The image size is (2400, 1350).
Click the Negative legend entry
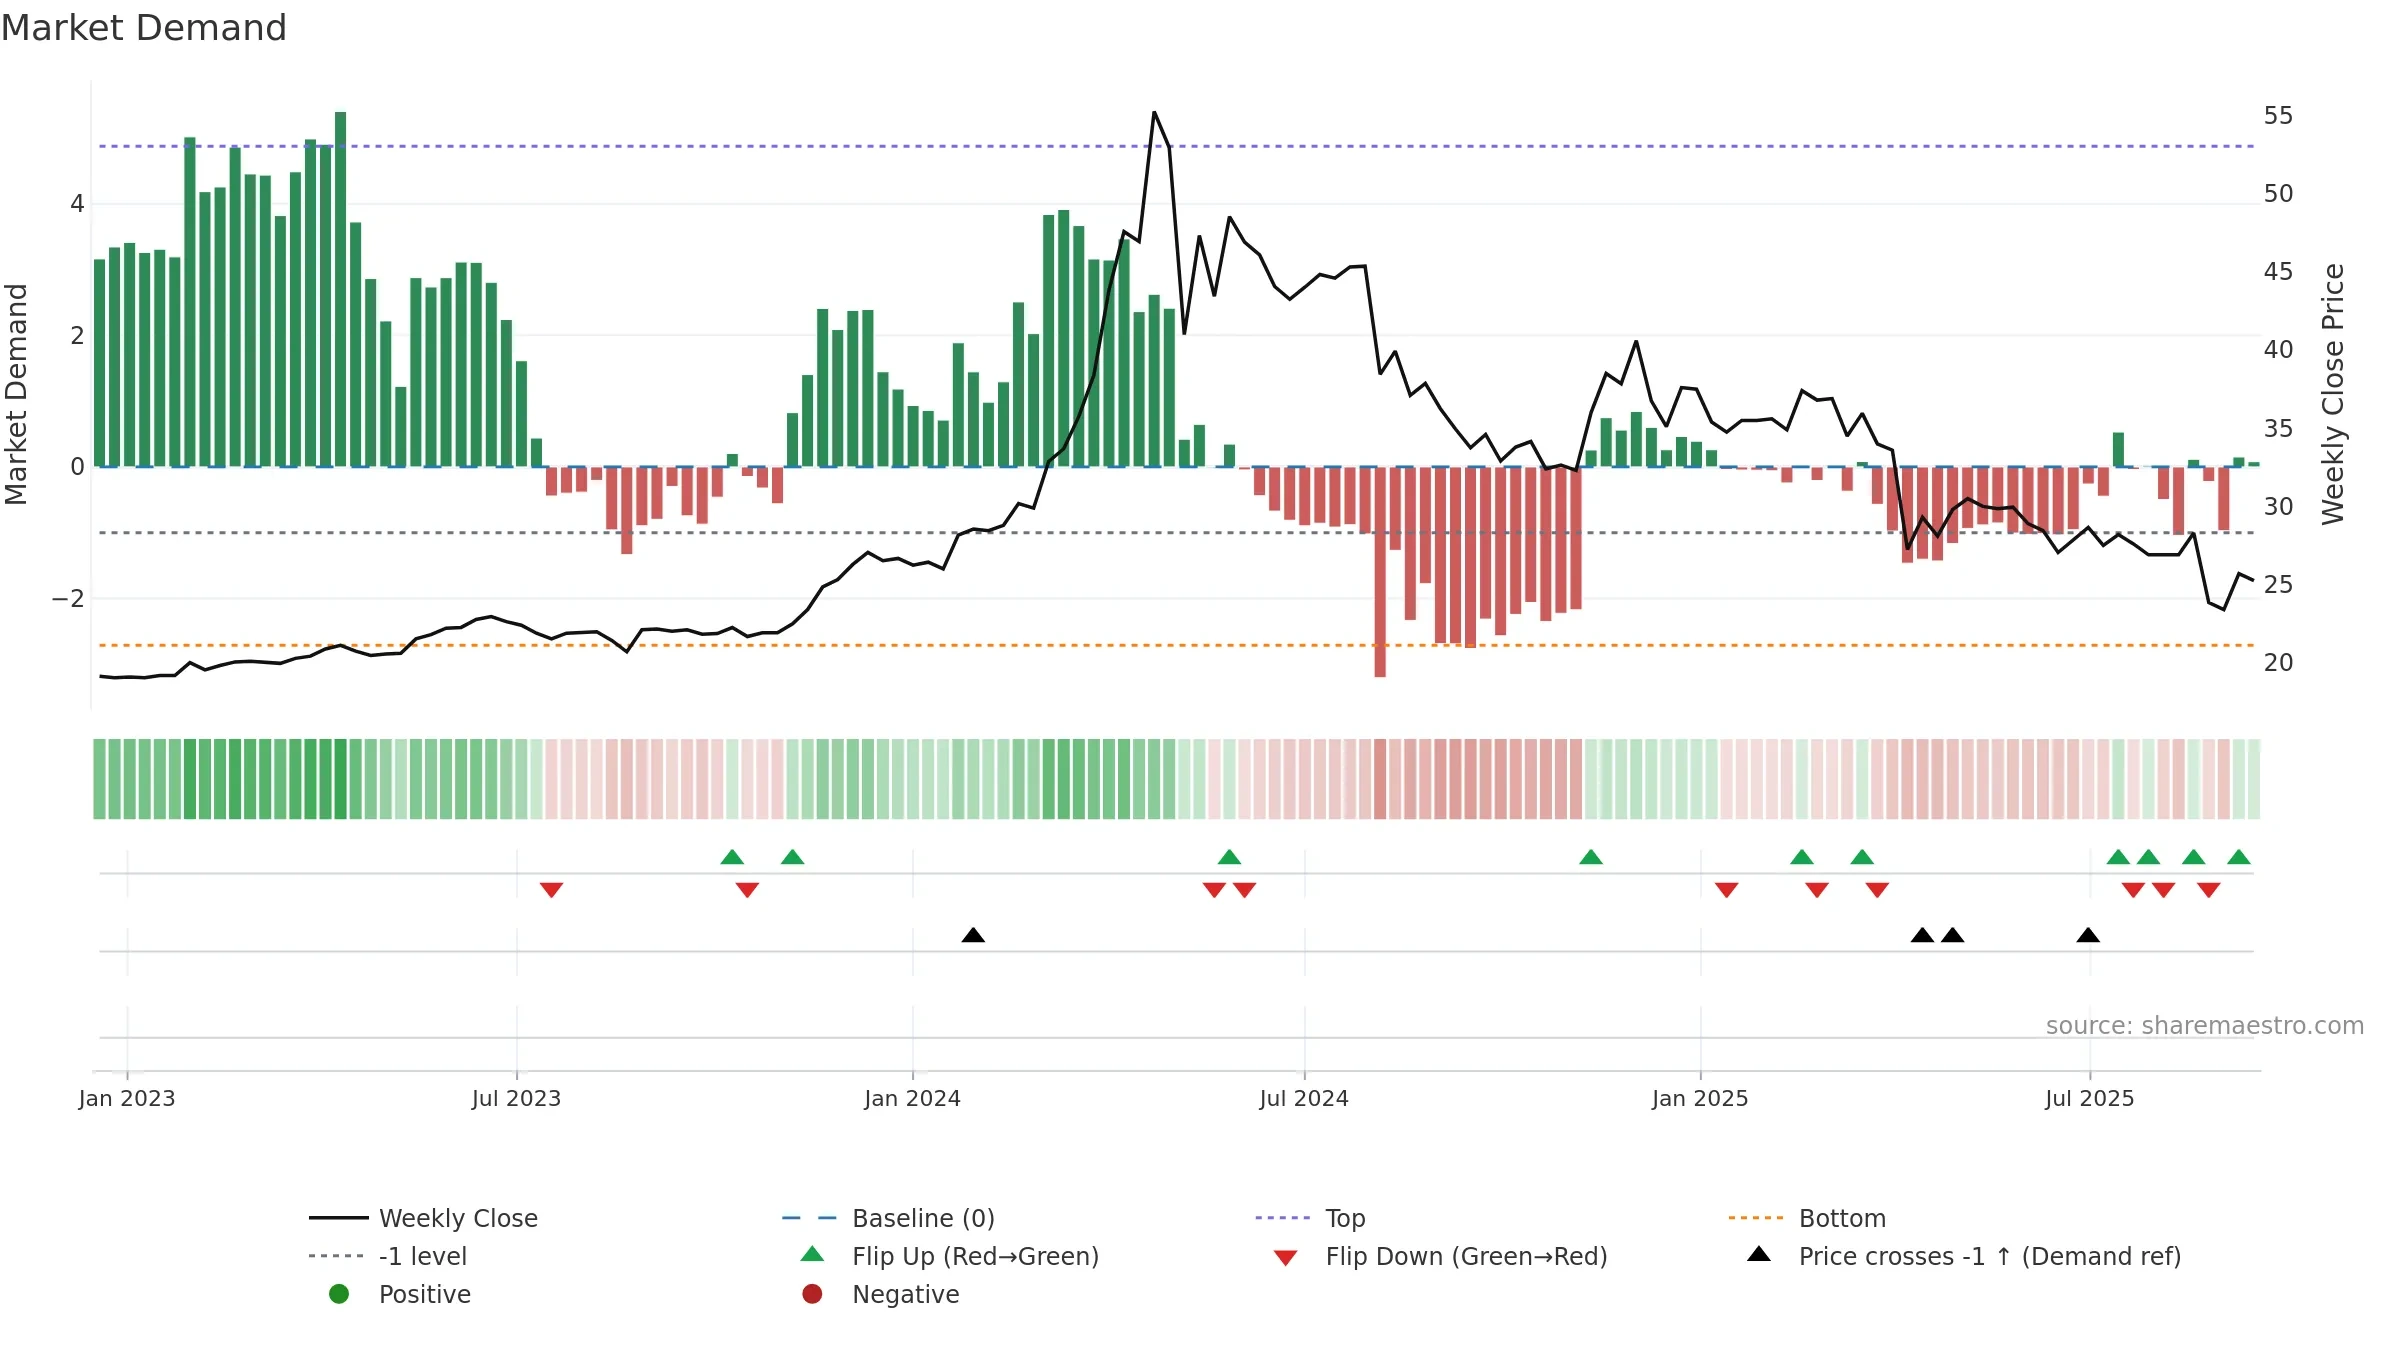[880, 1294]
